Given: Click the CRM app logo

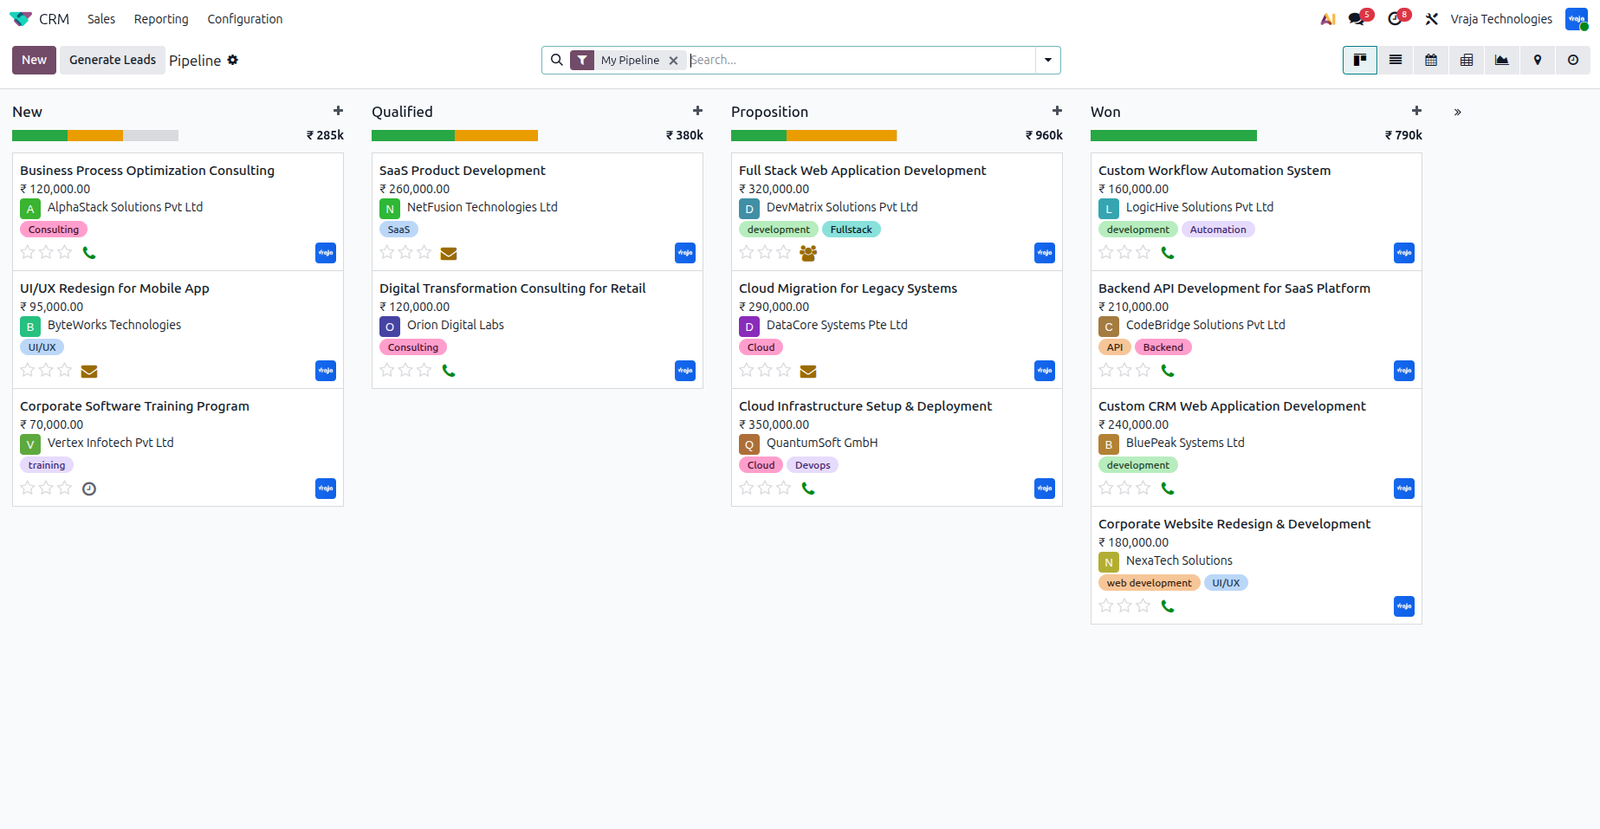Looking at the screenshot, I should pos(20,19).
